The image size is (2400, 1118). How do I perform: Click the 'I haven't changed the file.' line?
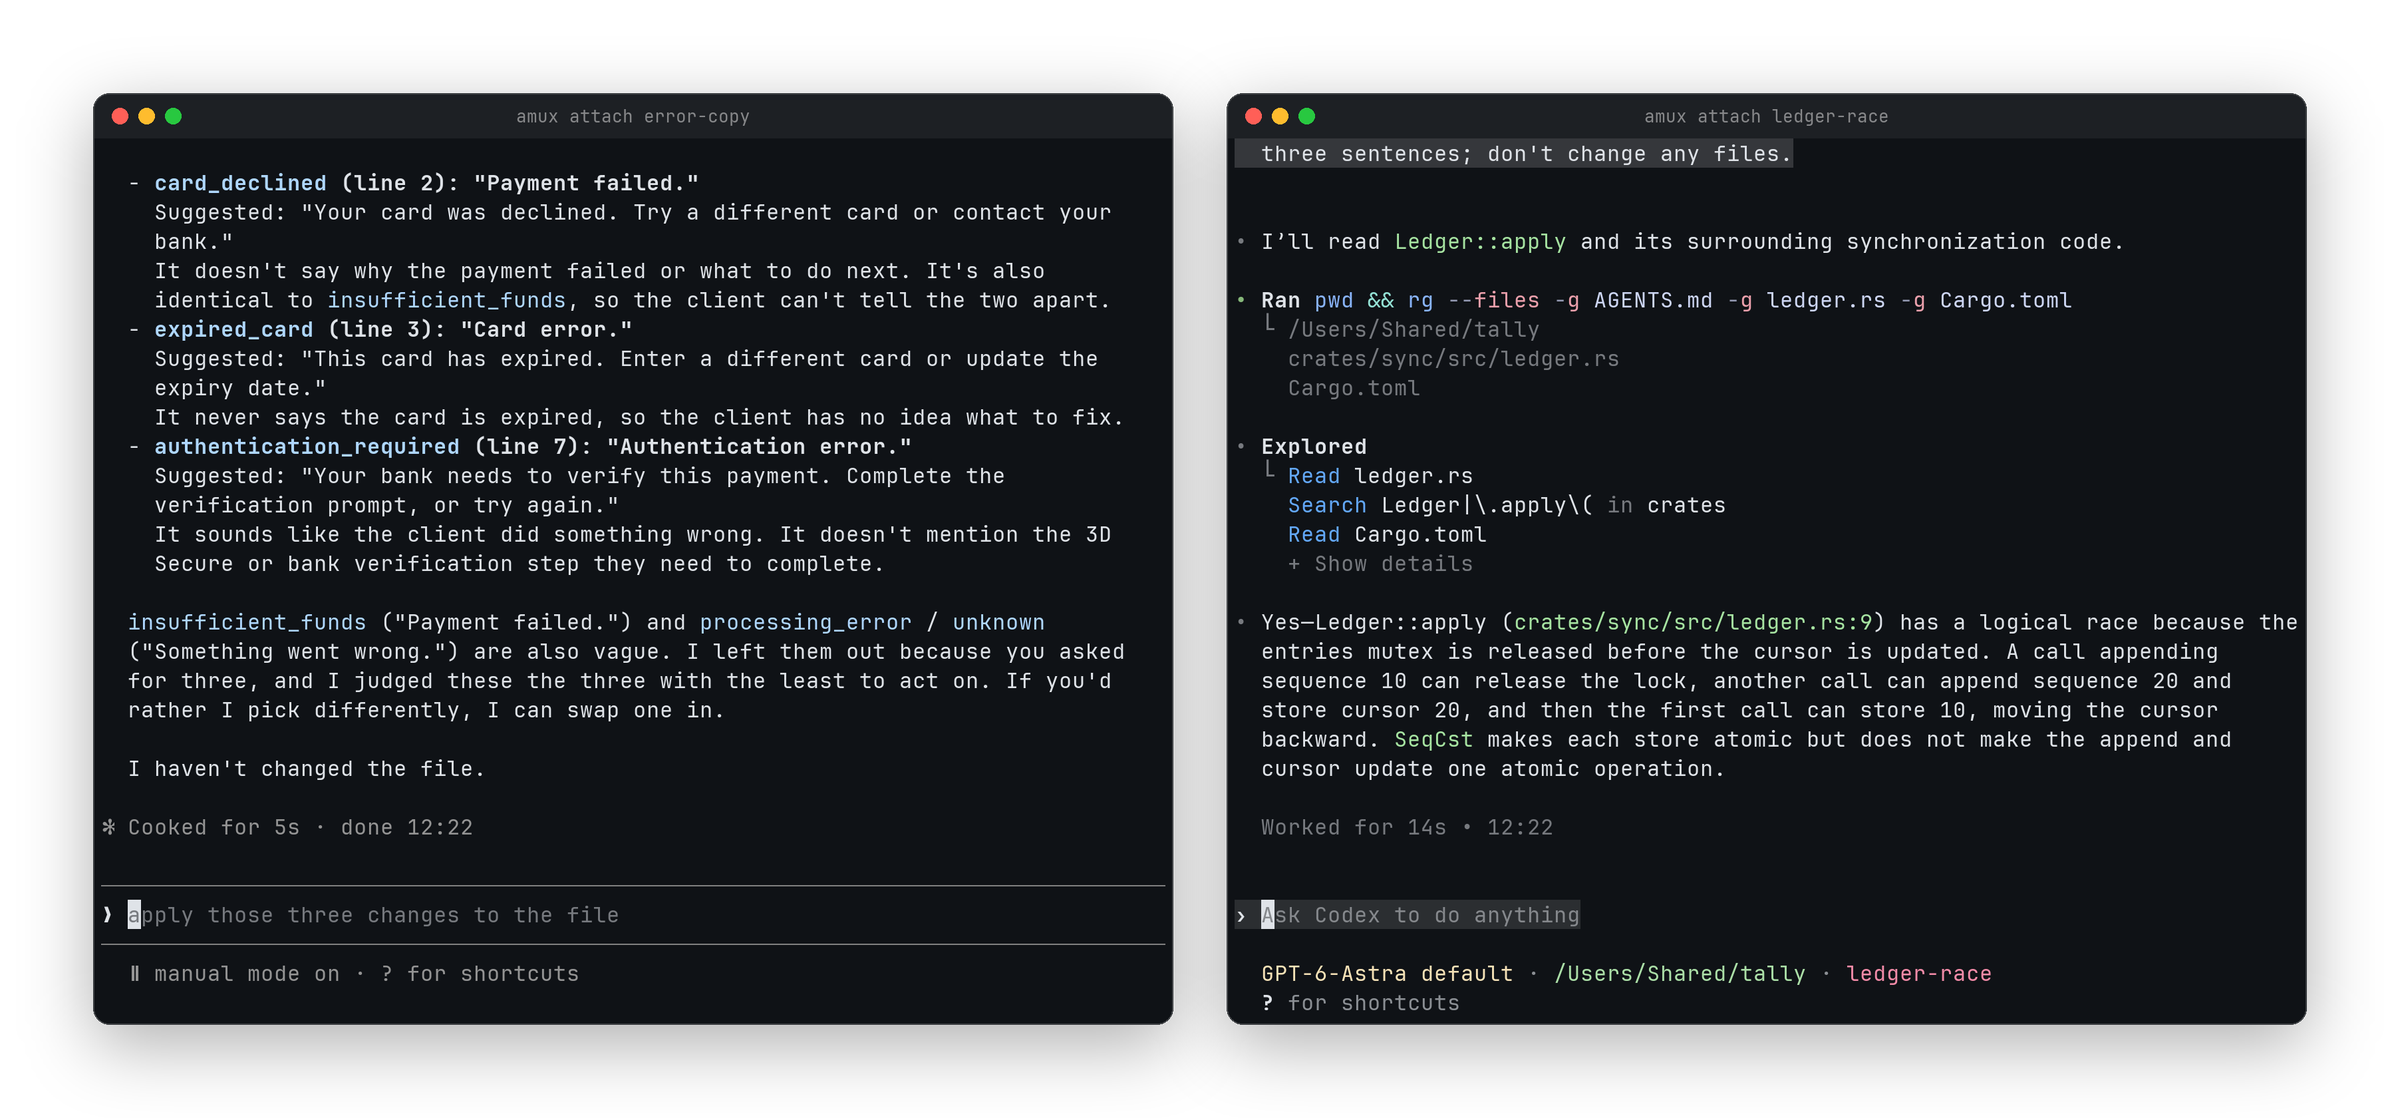306,769
